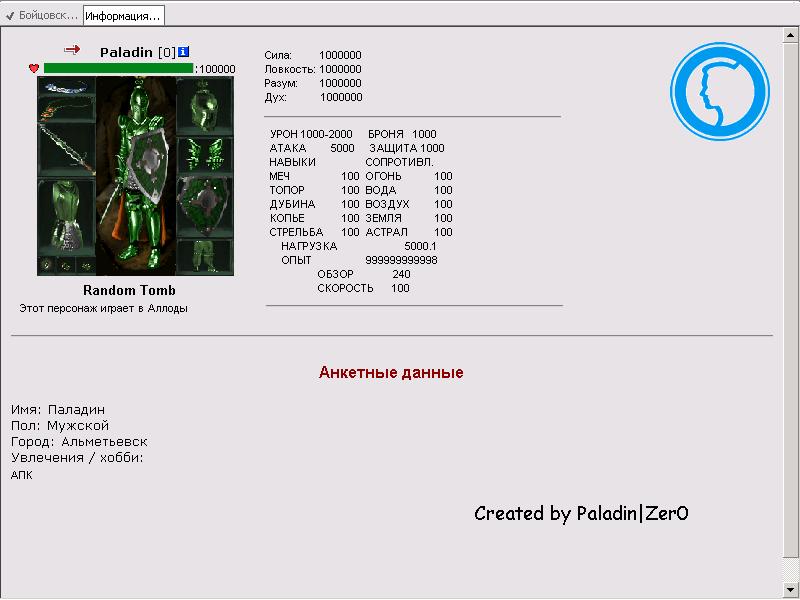Switch to the Бойцовск... tab

click(42, 16)
